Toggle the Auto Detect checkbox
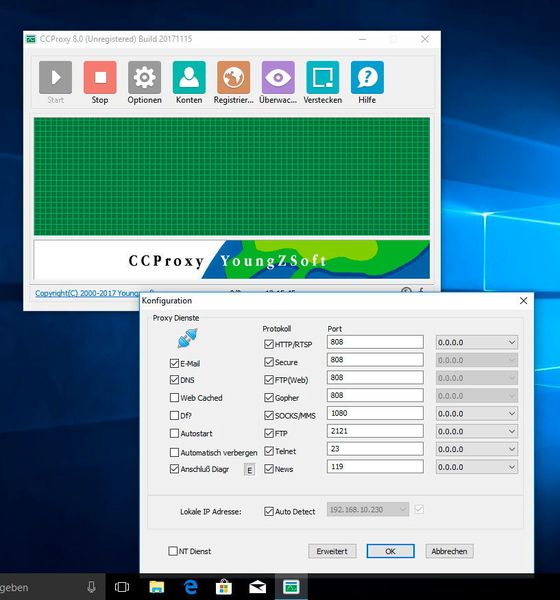This screenshot has width=560, height=600. [269, 511]
